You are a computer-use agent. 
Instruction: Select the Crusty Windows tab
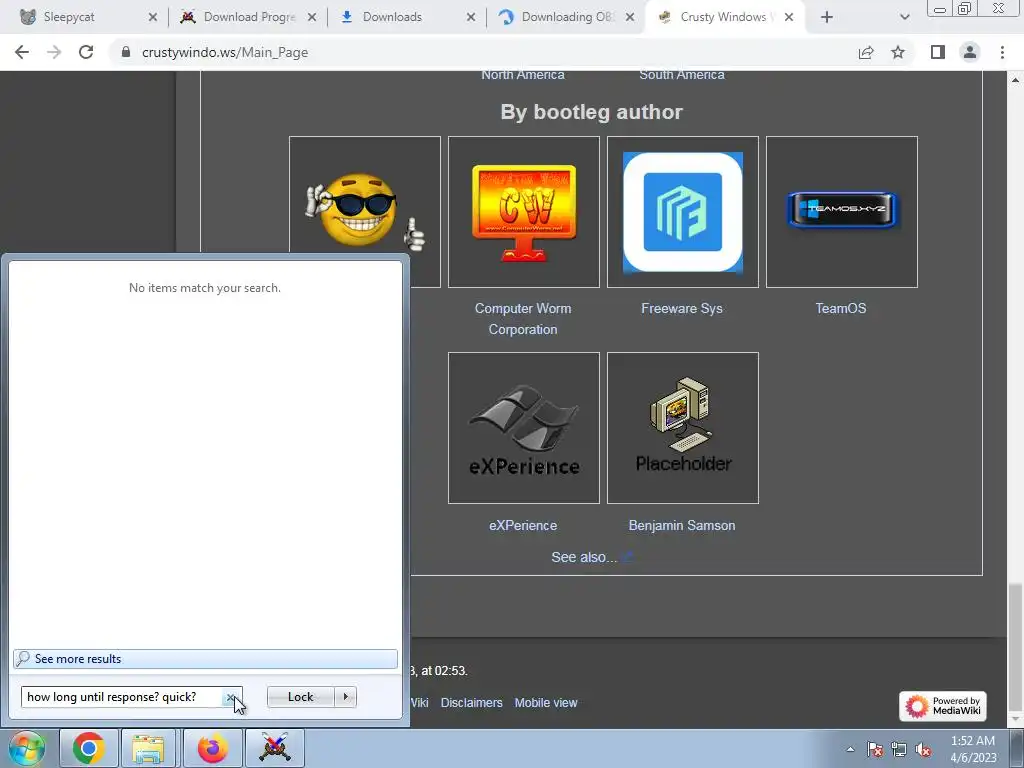point(725,17)
